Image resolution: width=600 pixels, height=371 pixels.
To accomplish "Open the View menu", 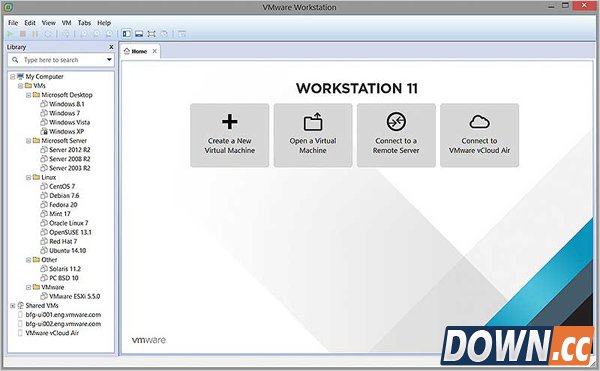I will coord(49,23).
